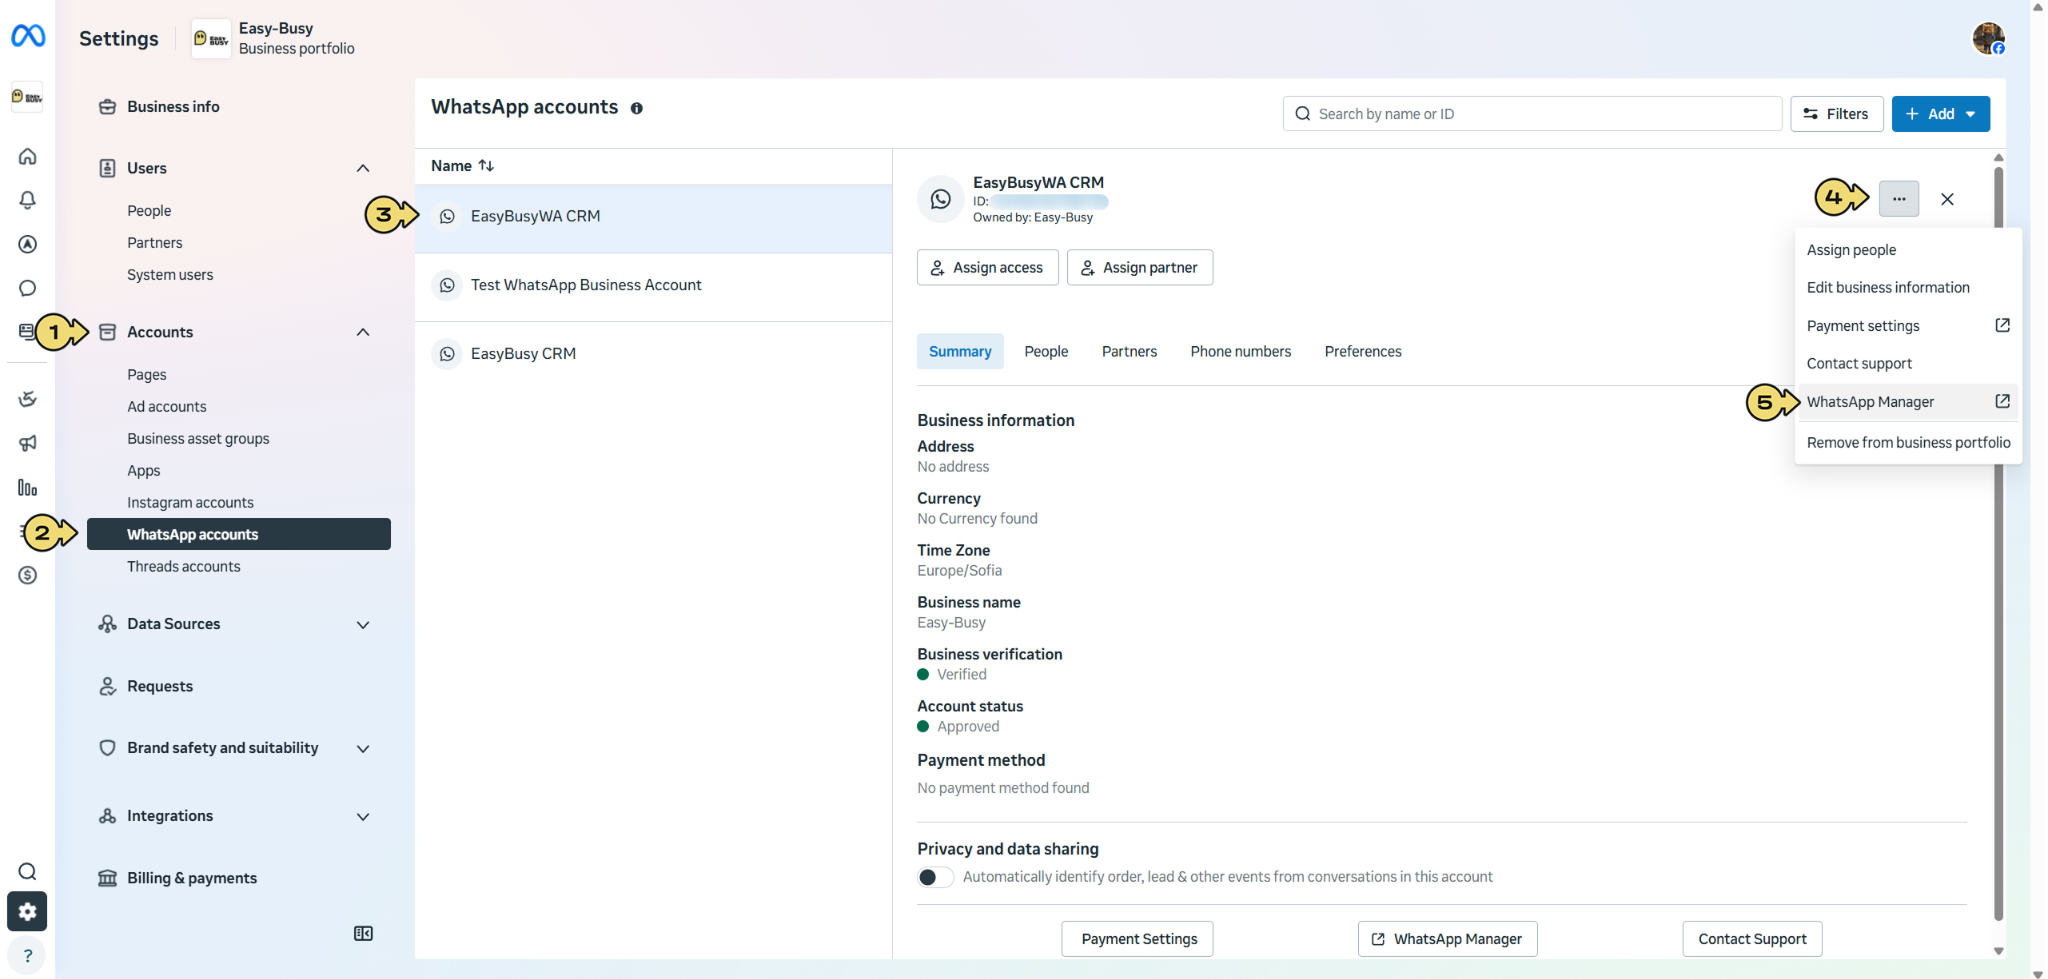
Task: Click the Easy-Busy rail account logo
Action: click(27, 97)
